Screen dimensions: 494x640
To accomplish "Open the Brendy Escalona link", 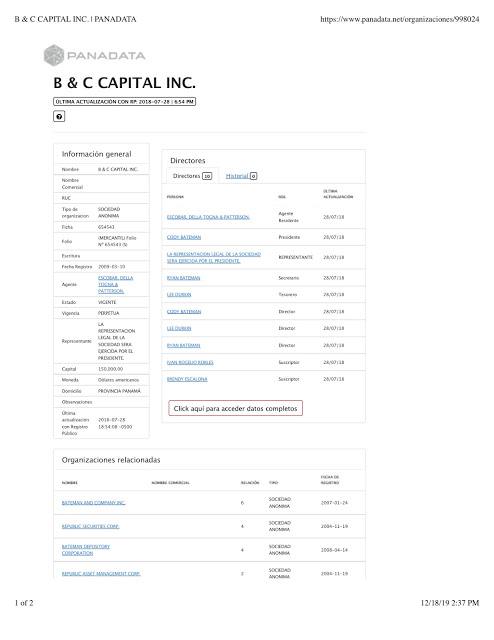I will (x=187, y=379).
